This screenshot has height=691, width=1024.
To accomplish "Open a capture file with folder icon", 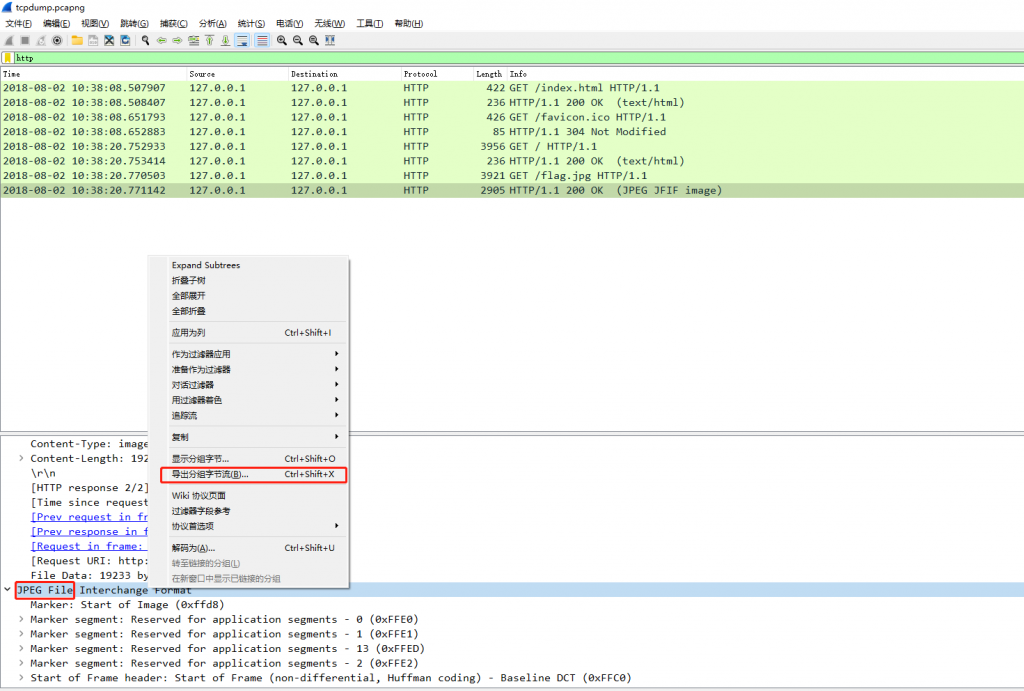I will (77, 40).
